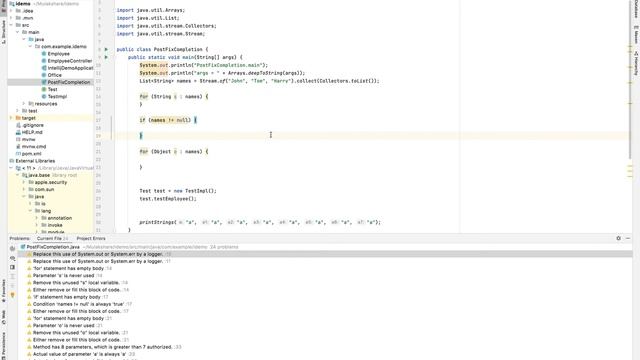Open the Database tool window stripe
Viewport: 640px width, 360px height.
tap(636, 9)
